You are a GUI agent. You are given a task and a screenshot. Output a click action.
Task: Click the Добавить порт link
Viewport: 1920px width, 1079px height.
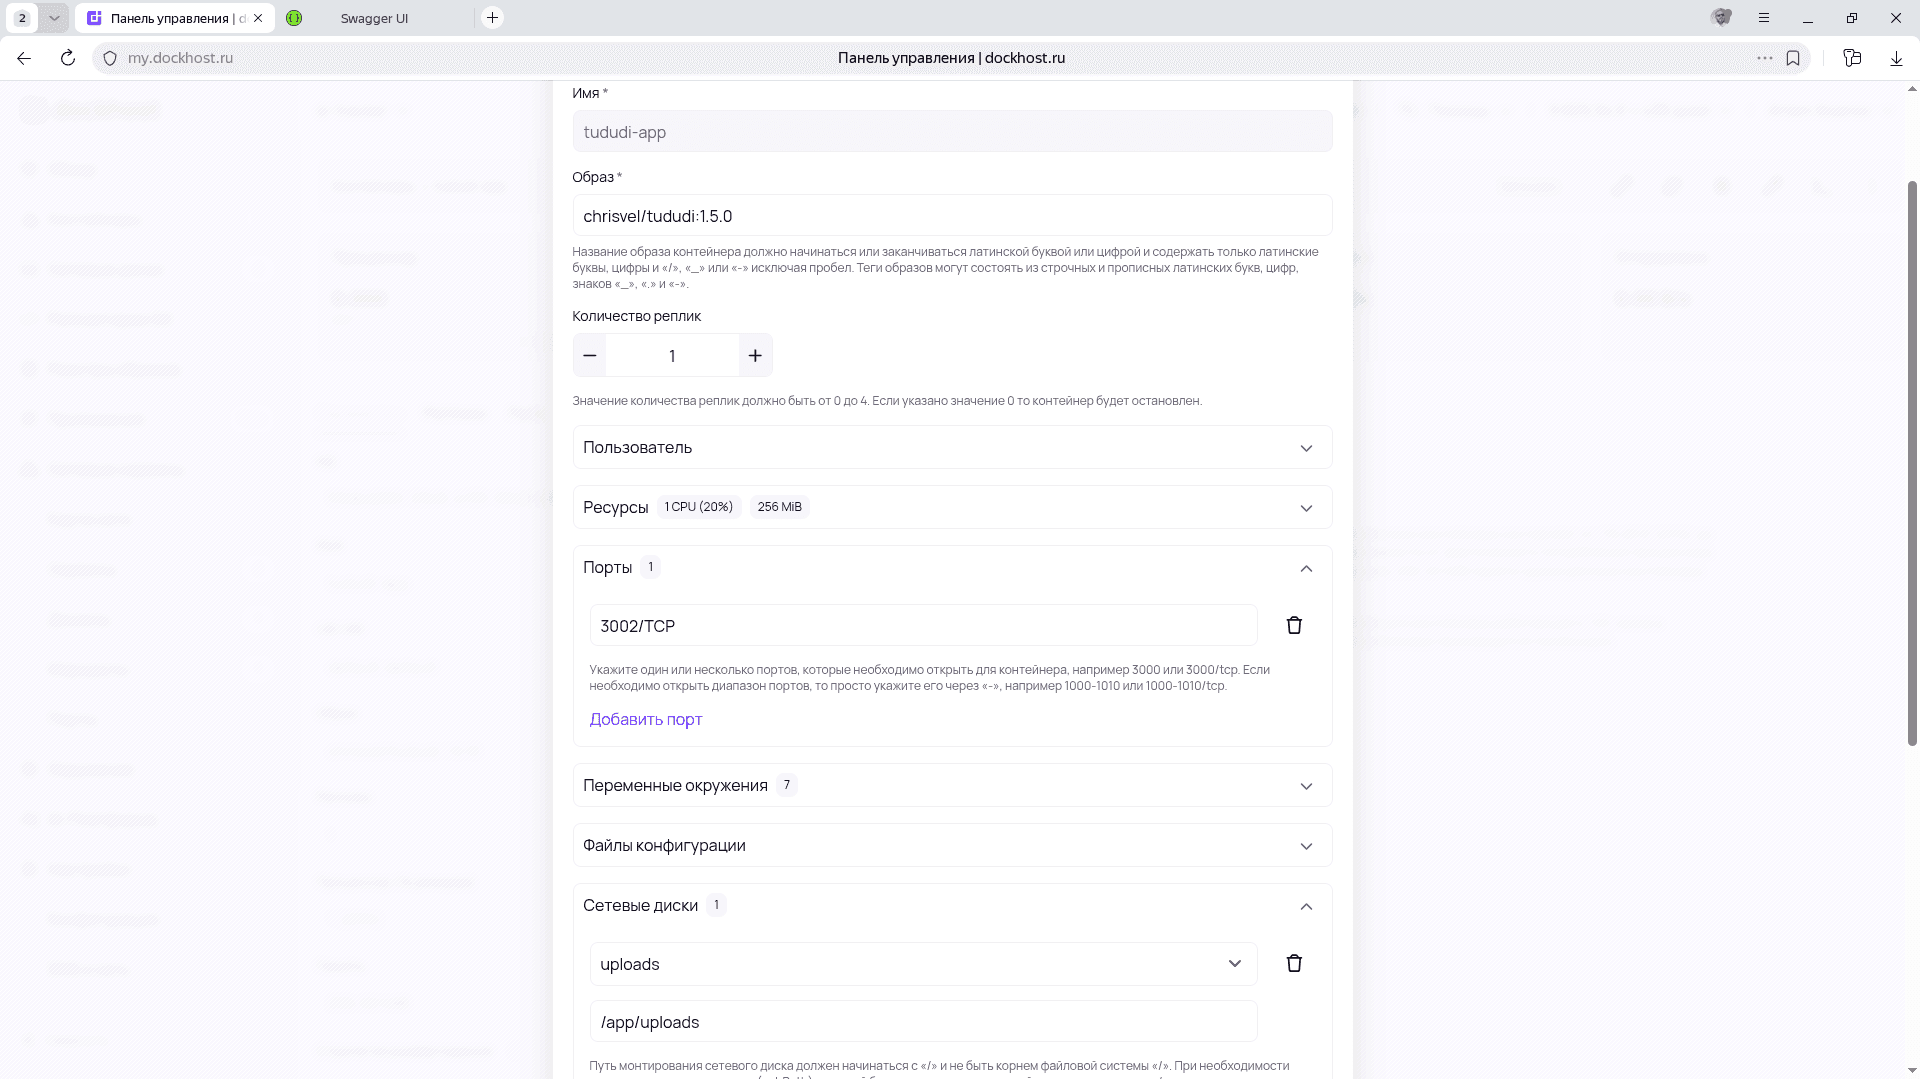646,719
